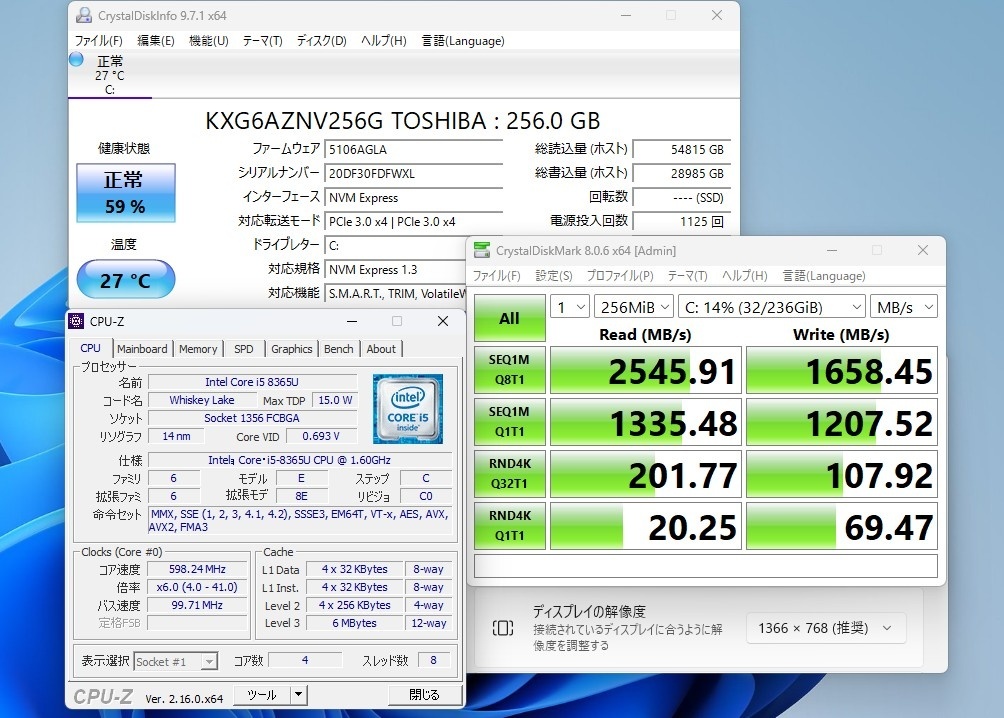
Task: Expand the MB/s unit dropdown
Action: tap(903, 307)
